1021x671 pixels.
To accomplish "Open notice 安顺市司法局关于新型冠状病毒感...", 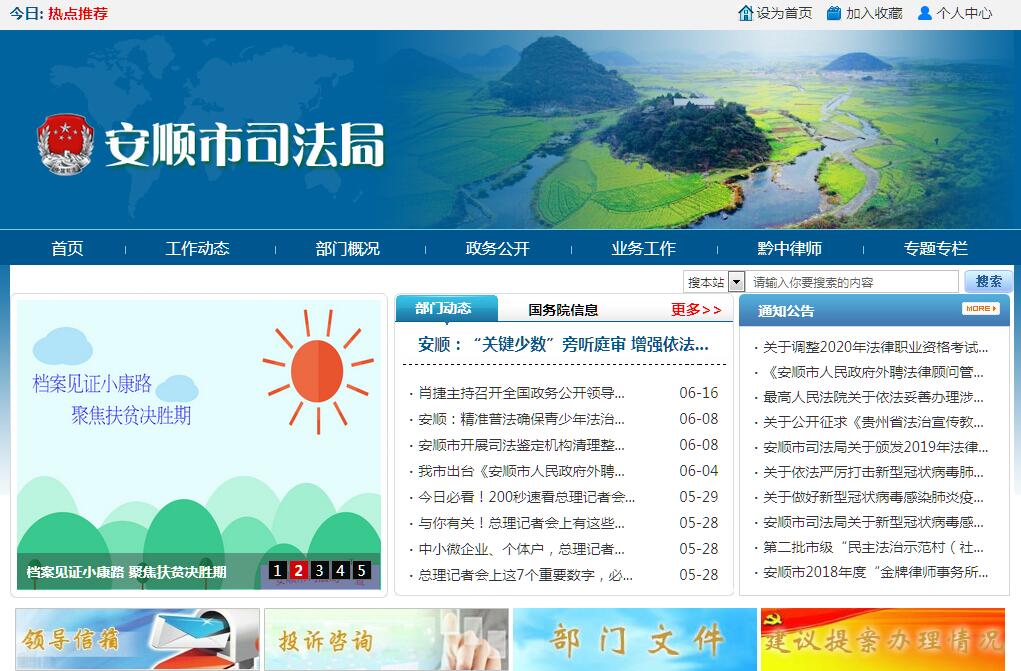I will click(x=873, y=522).
